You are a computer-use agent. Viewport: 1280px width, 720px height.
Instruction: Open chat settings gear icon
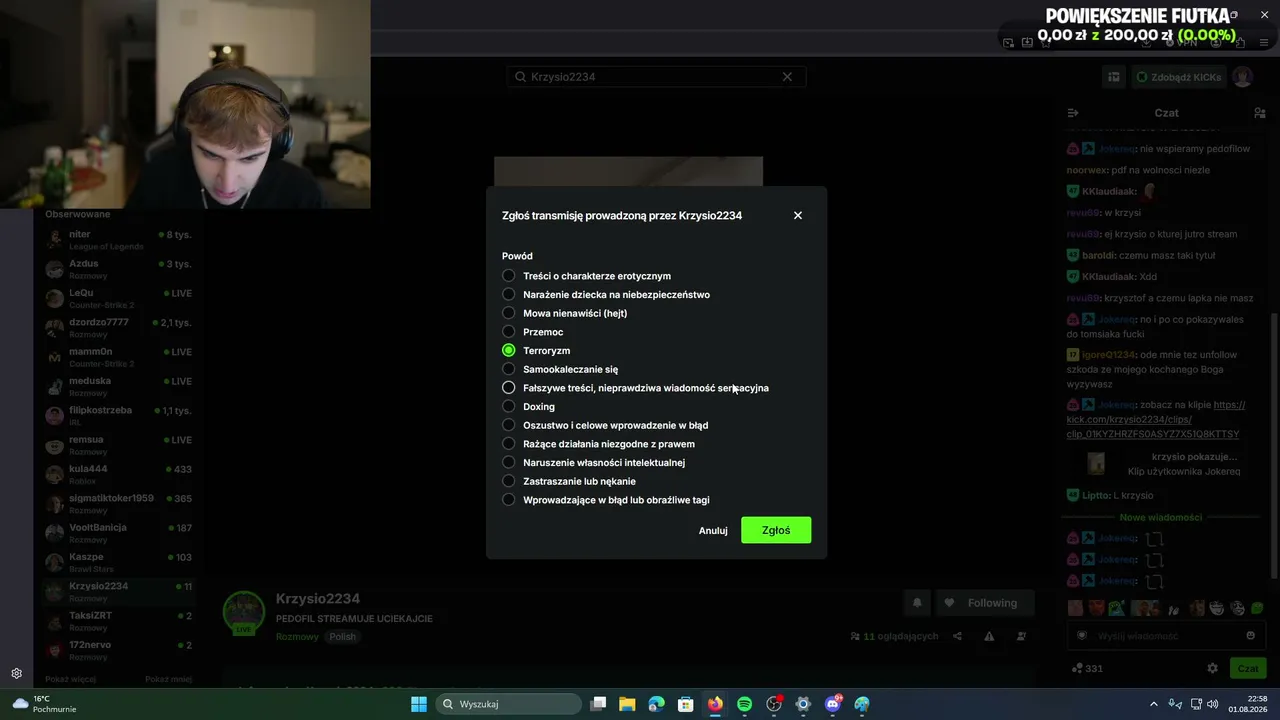(1212, 668)
